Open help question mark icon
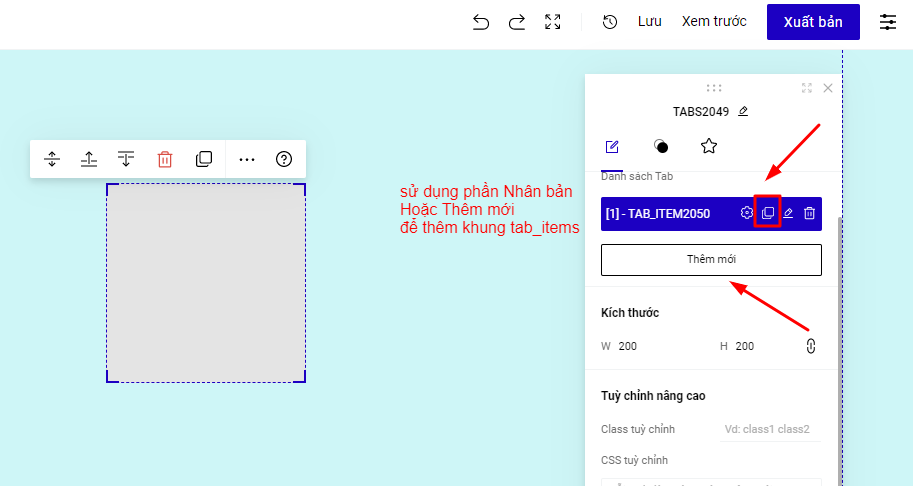Screen dimensions: 913x486 coord(284,159)
